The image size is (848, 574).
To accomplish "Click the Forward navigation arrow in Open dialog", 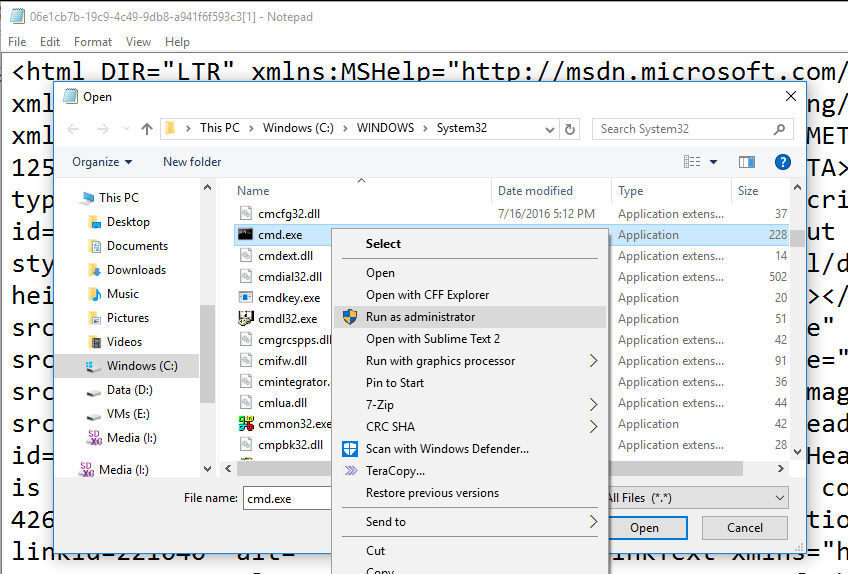I will pyautogui.click(x=102, y=129).
